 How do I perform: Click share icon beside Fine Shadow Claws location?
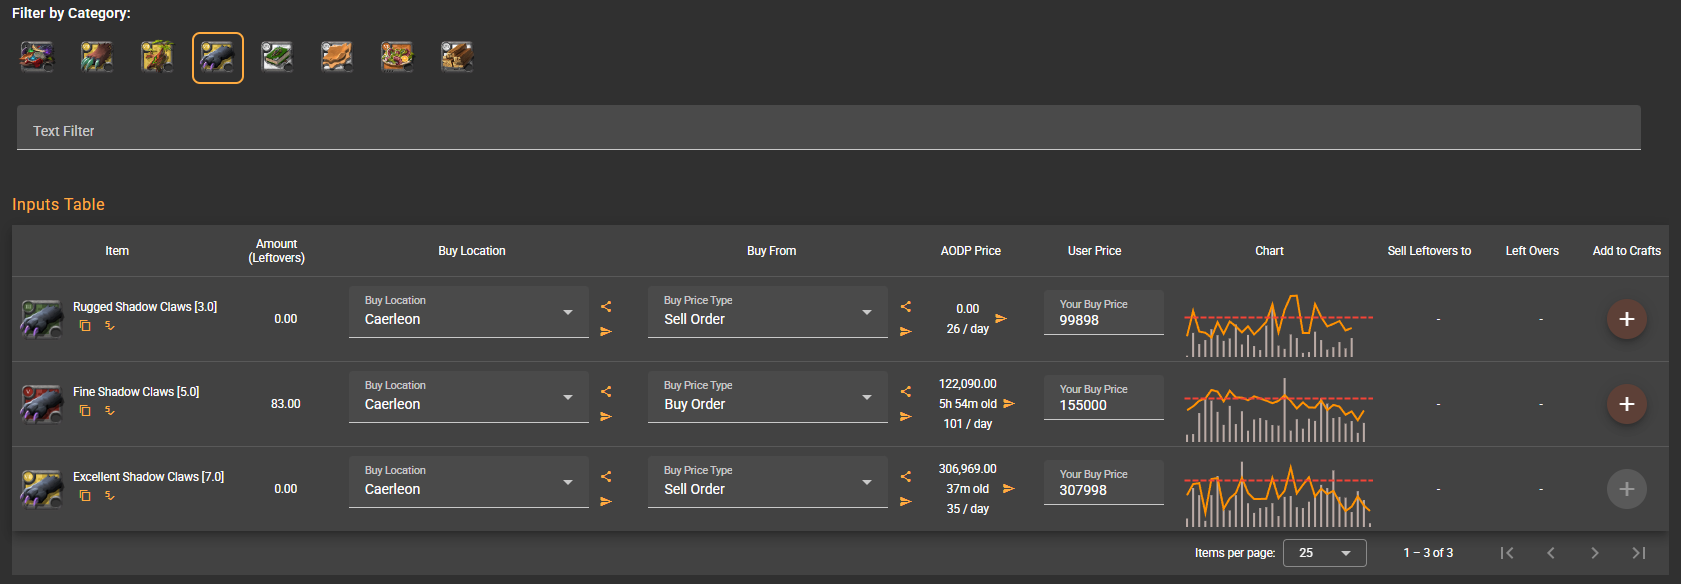pyautogui.click(x=606, y=392)
